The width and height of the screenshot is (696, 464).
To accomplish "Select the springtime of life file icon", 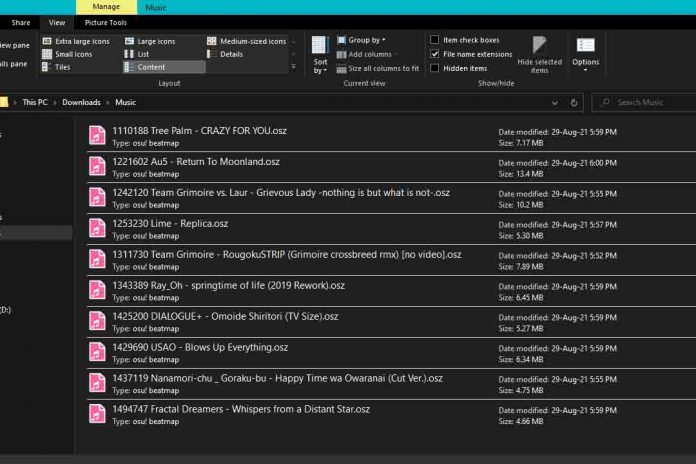I will click(x=97, y=290).
